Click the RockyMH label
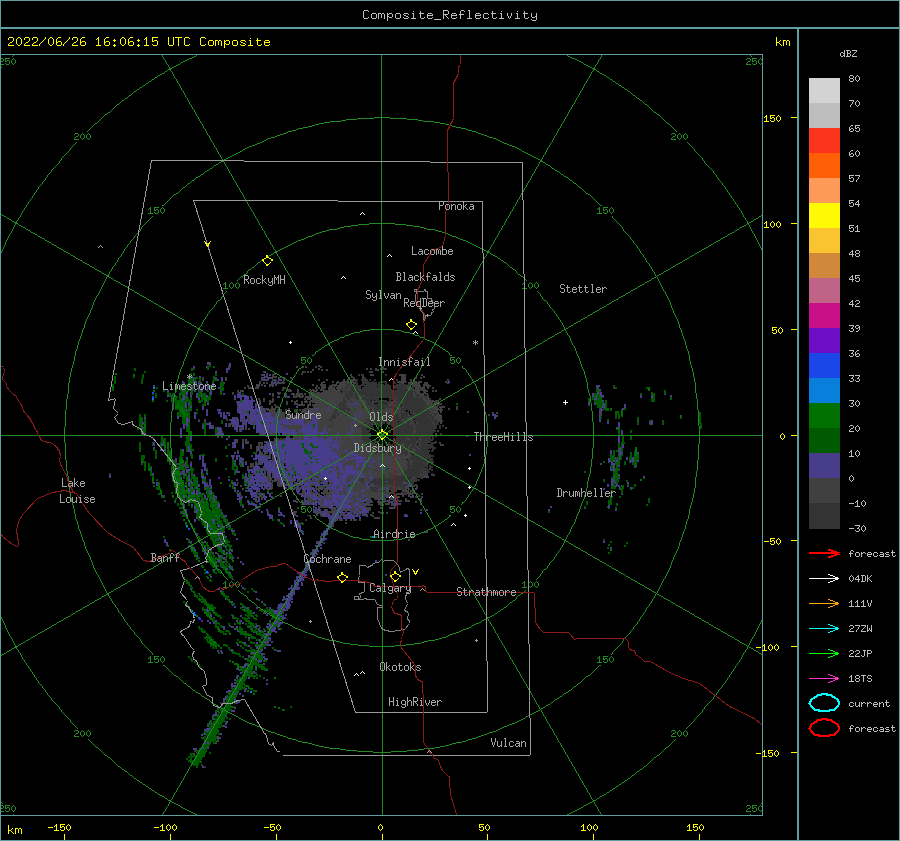Image resolution: width=900 pixels, height=841 pixels. pos(264,280)
